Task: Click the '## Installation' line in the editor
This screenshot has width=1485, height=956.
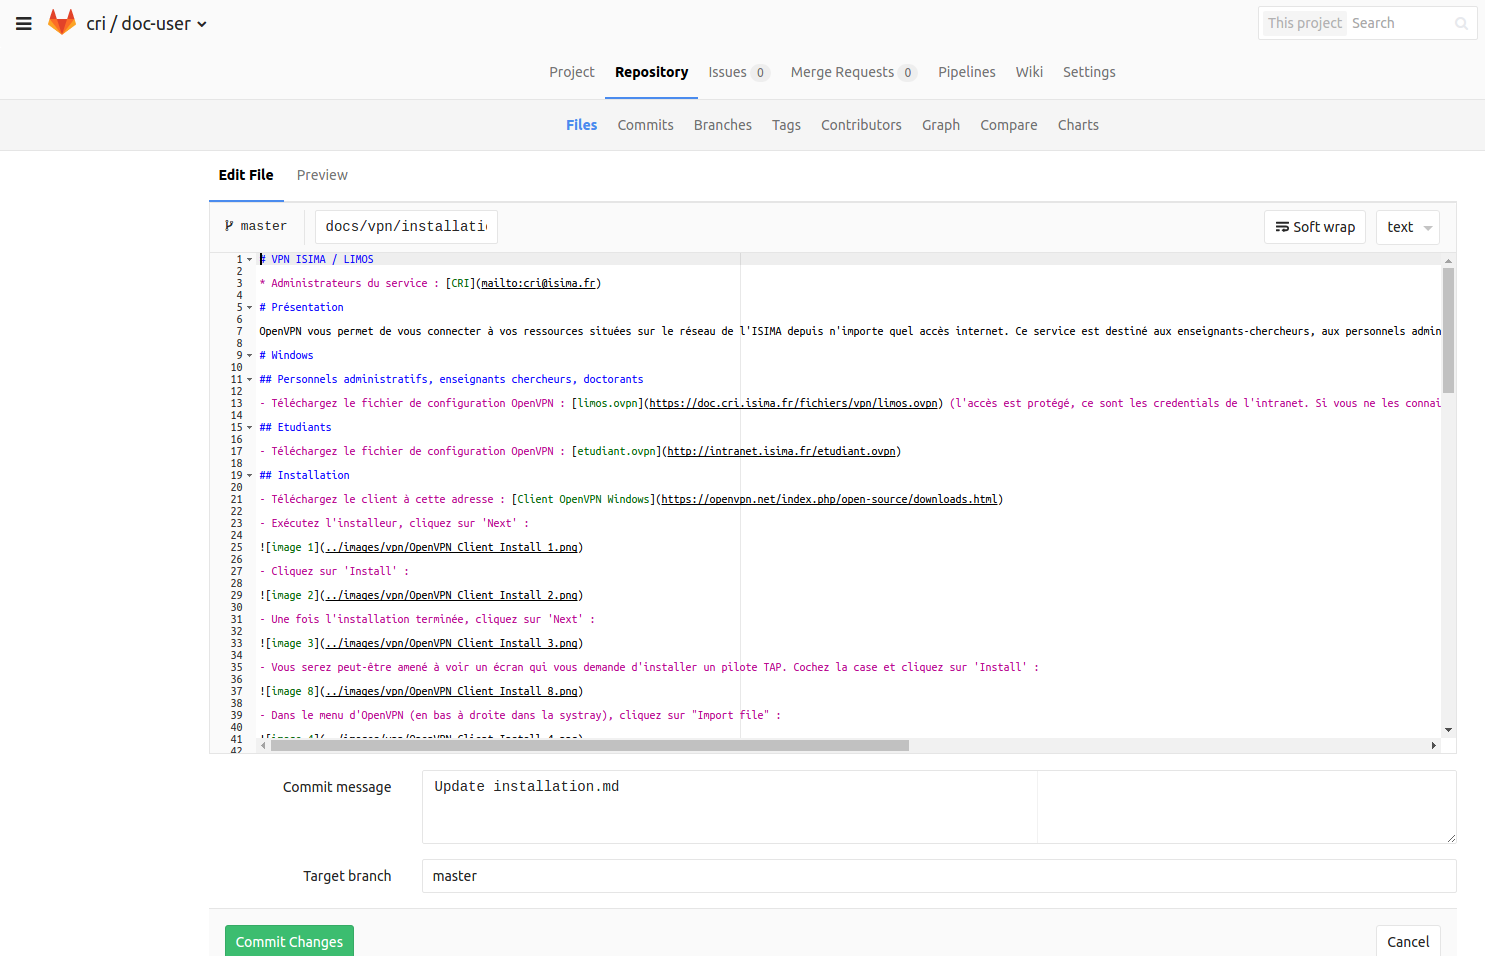Action: coord(304,475)
